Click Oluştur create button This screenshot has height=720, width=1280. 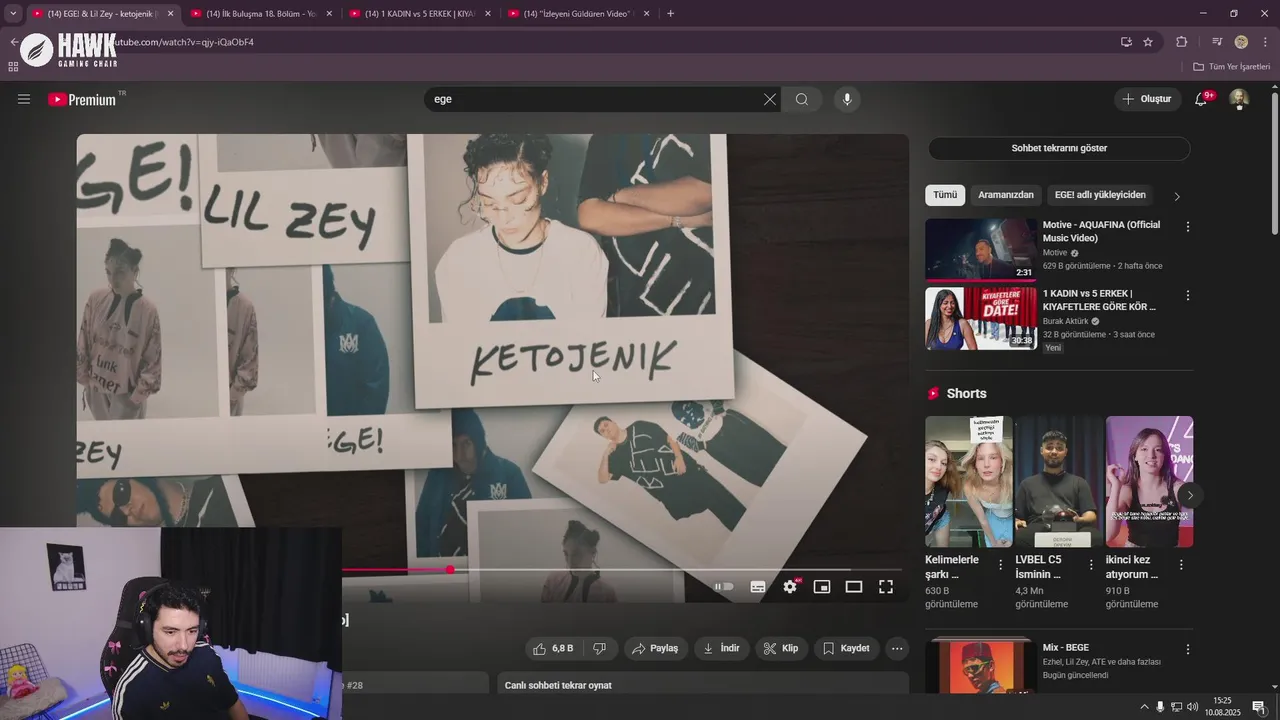1147,99
